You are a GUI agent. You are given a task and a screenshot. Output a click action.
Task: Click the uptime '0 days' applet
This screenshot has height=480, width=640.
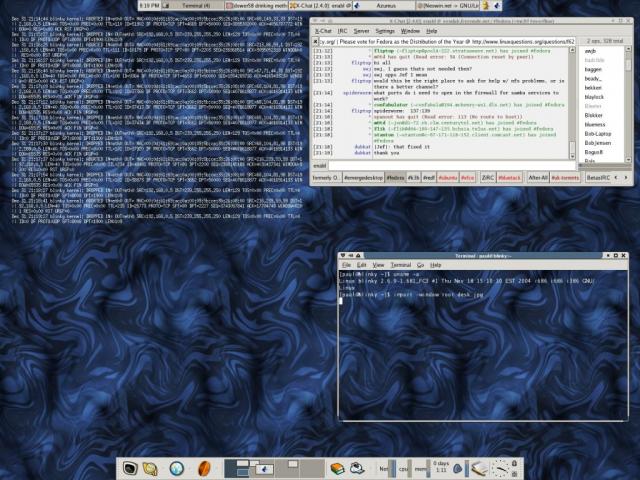tap(441, 467)
